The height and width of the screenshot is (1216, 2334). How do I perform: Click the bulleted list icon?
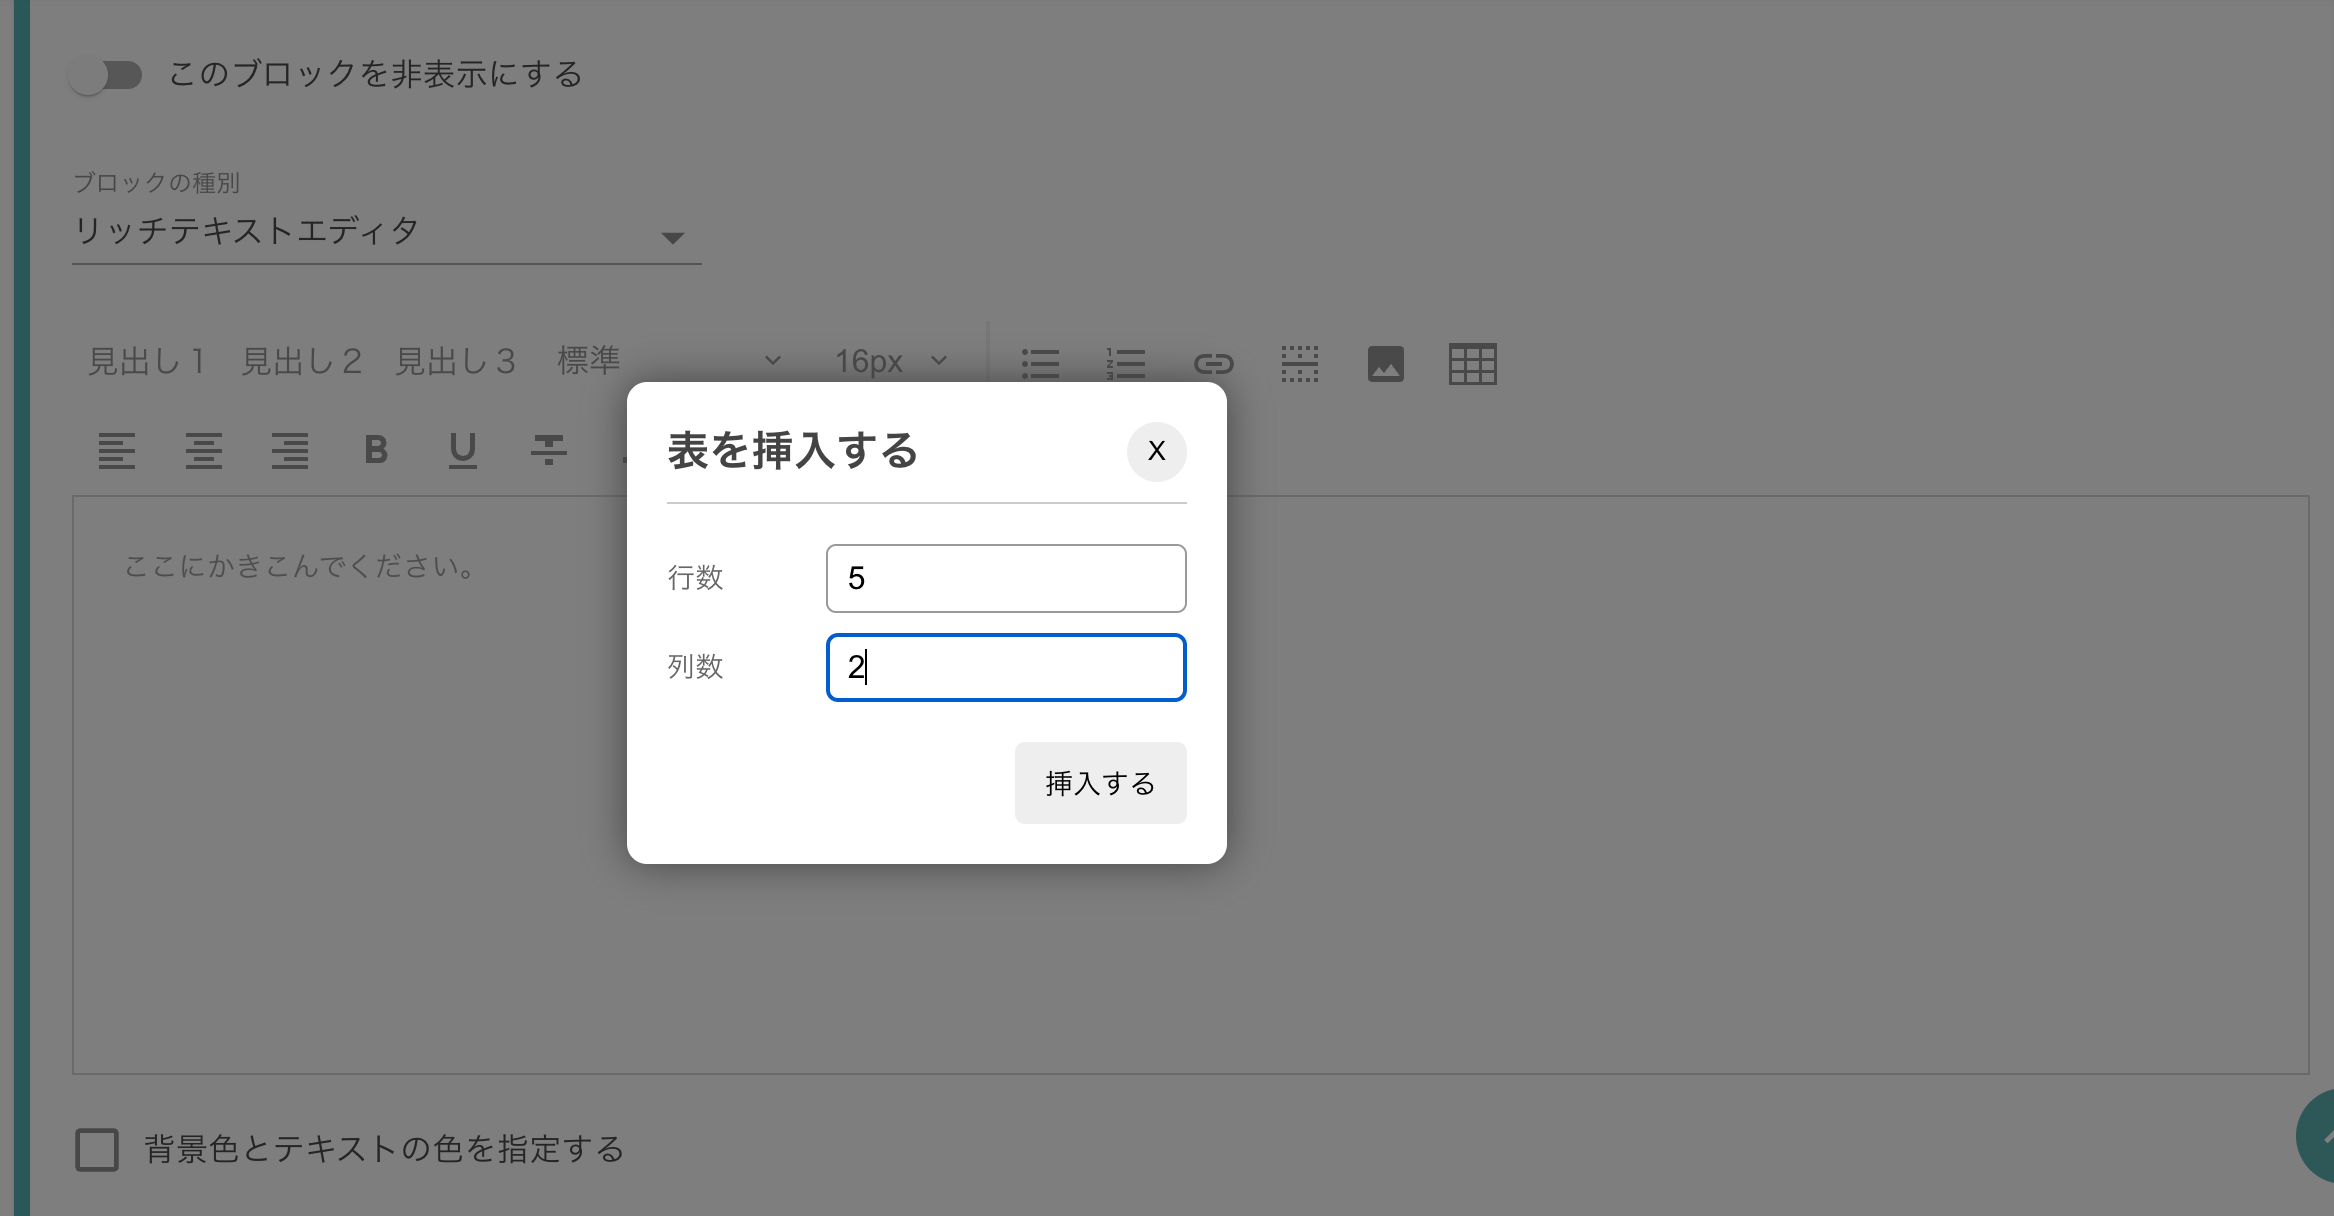tap(1040, 363)
